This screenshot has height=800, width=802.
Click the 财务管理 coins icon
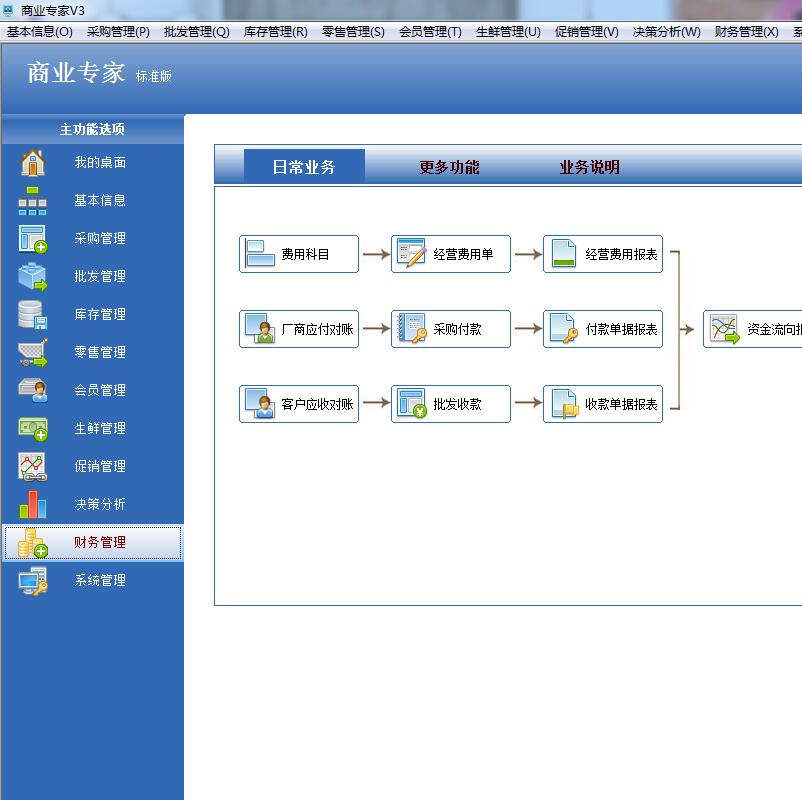(x=33, y=543)
